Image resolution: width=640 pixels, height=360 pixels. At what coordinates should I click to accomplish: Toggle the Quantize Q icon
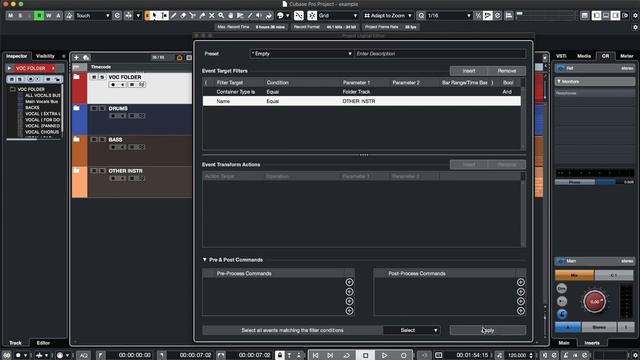421,16
